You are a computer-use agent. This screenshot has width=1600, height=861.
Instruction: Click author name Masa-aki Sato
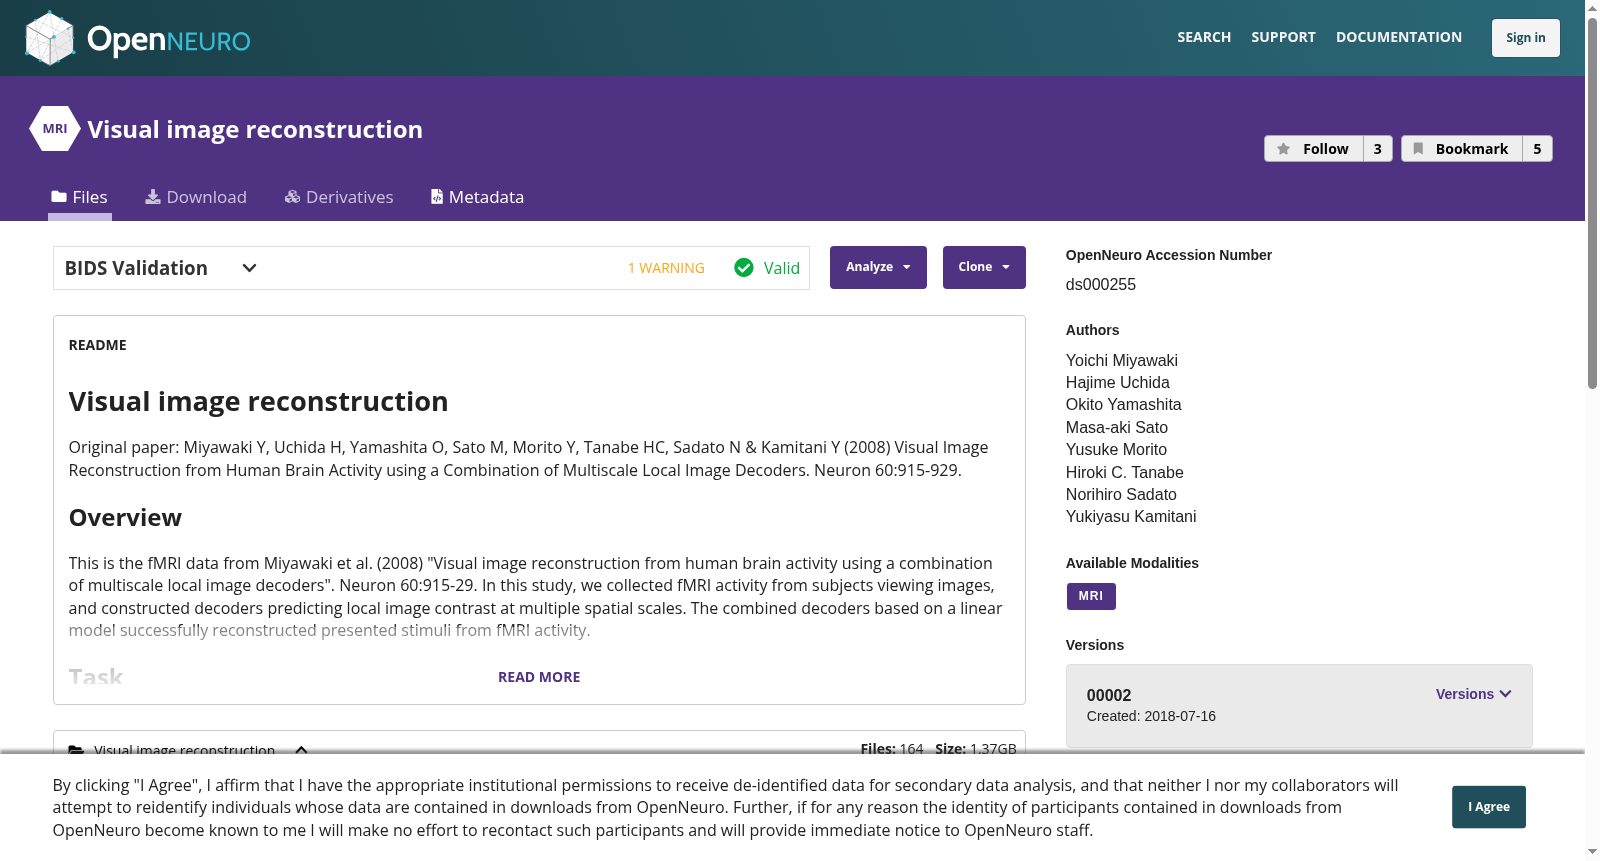(1117, 427)
